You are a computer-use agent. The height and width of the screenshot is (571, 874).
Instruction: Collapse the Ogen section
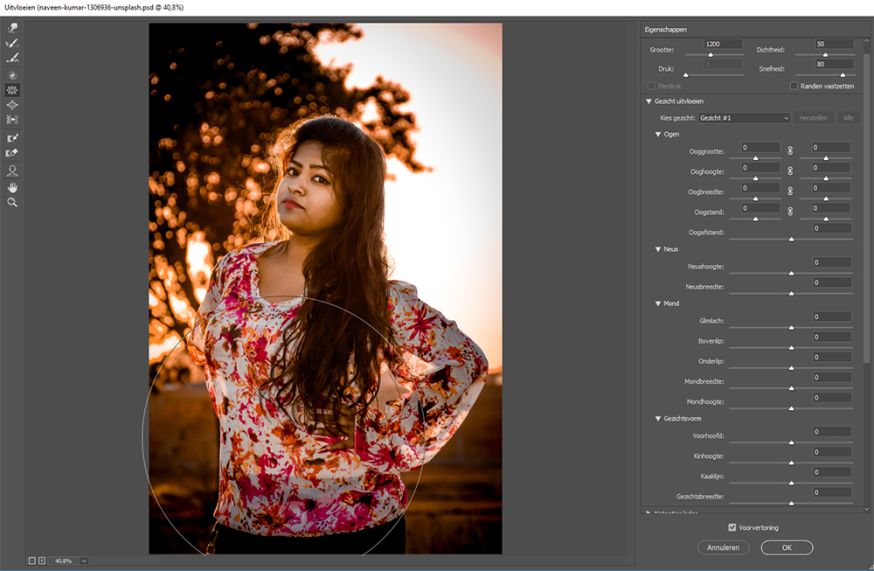tap(658, 134)
